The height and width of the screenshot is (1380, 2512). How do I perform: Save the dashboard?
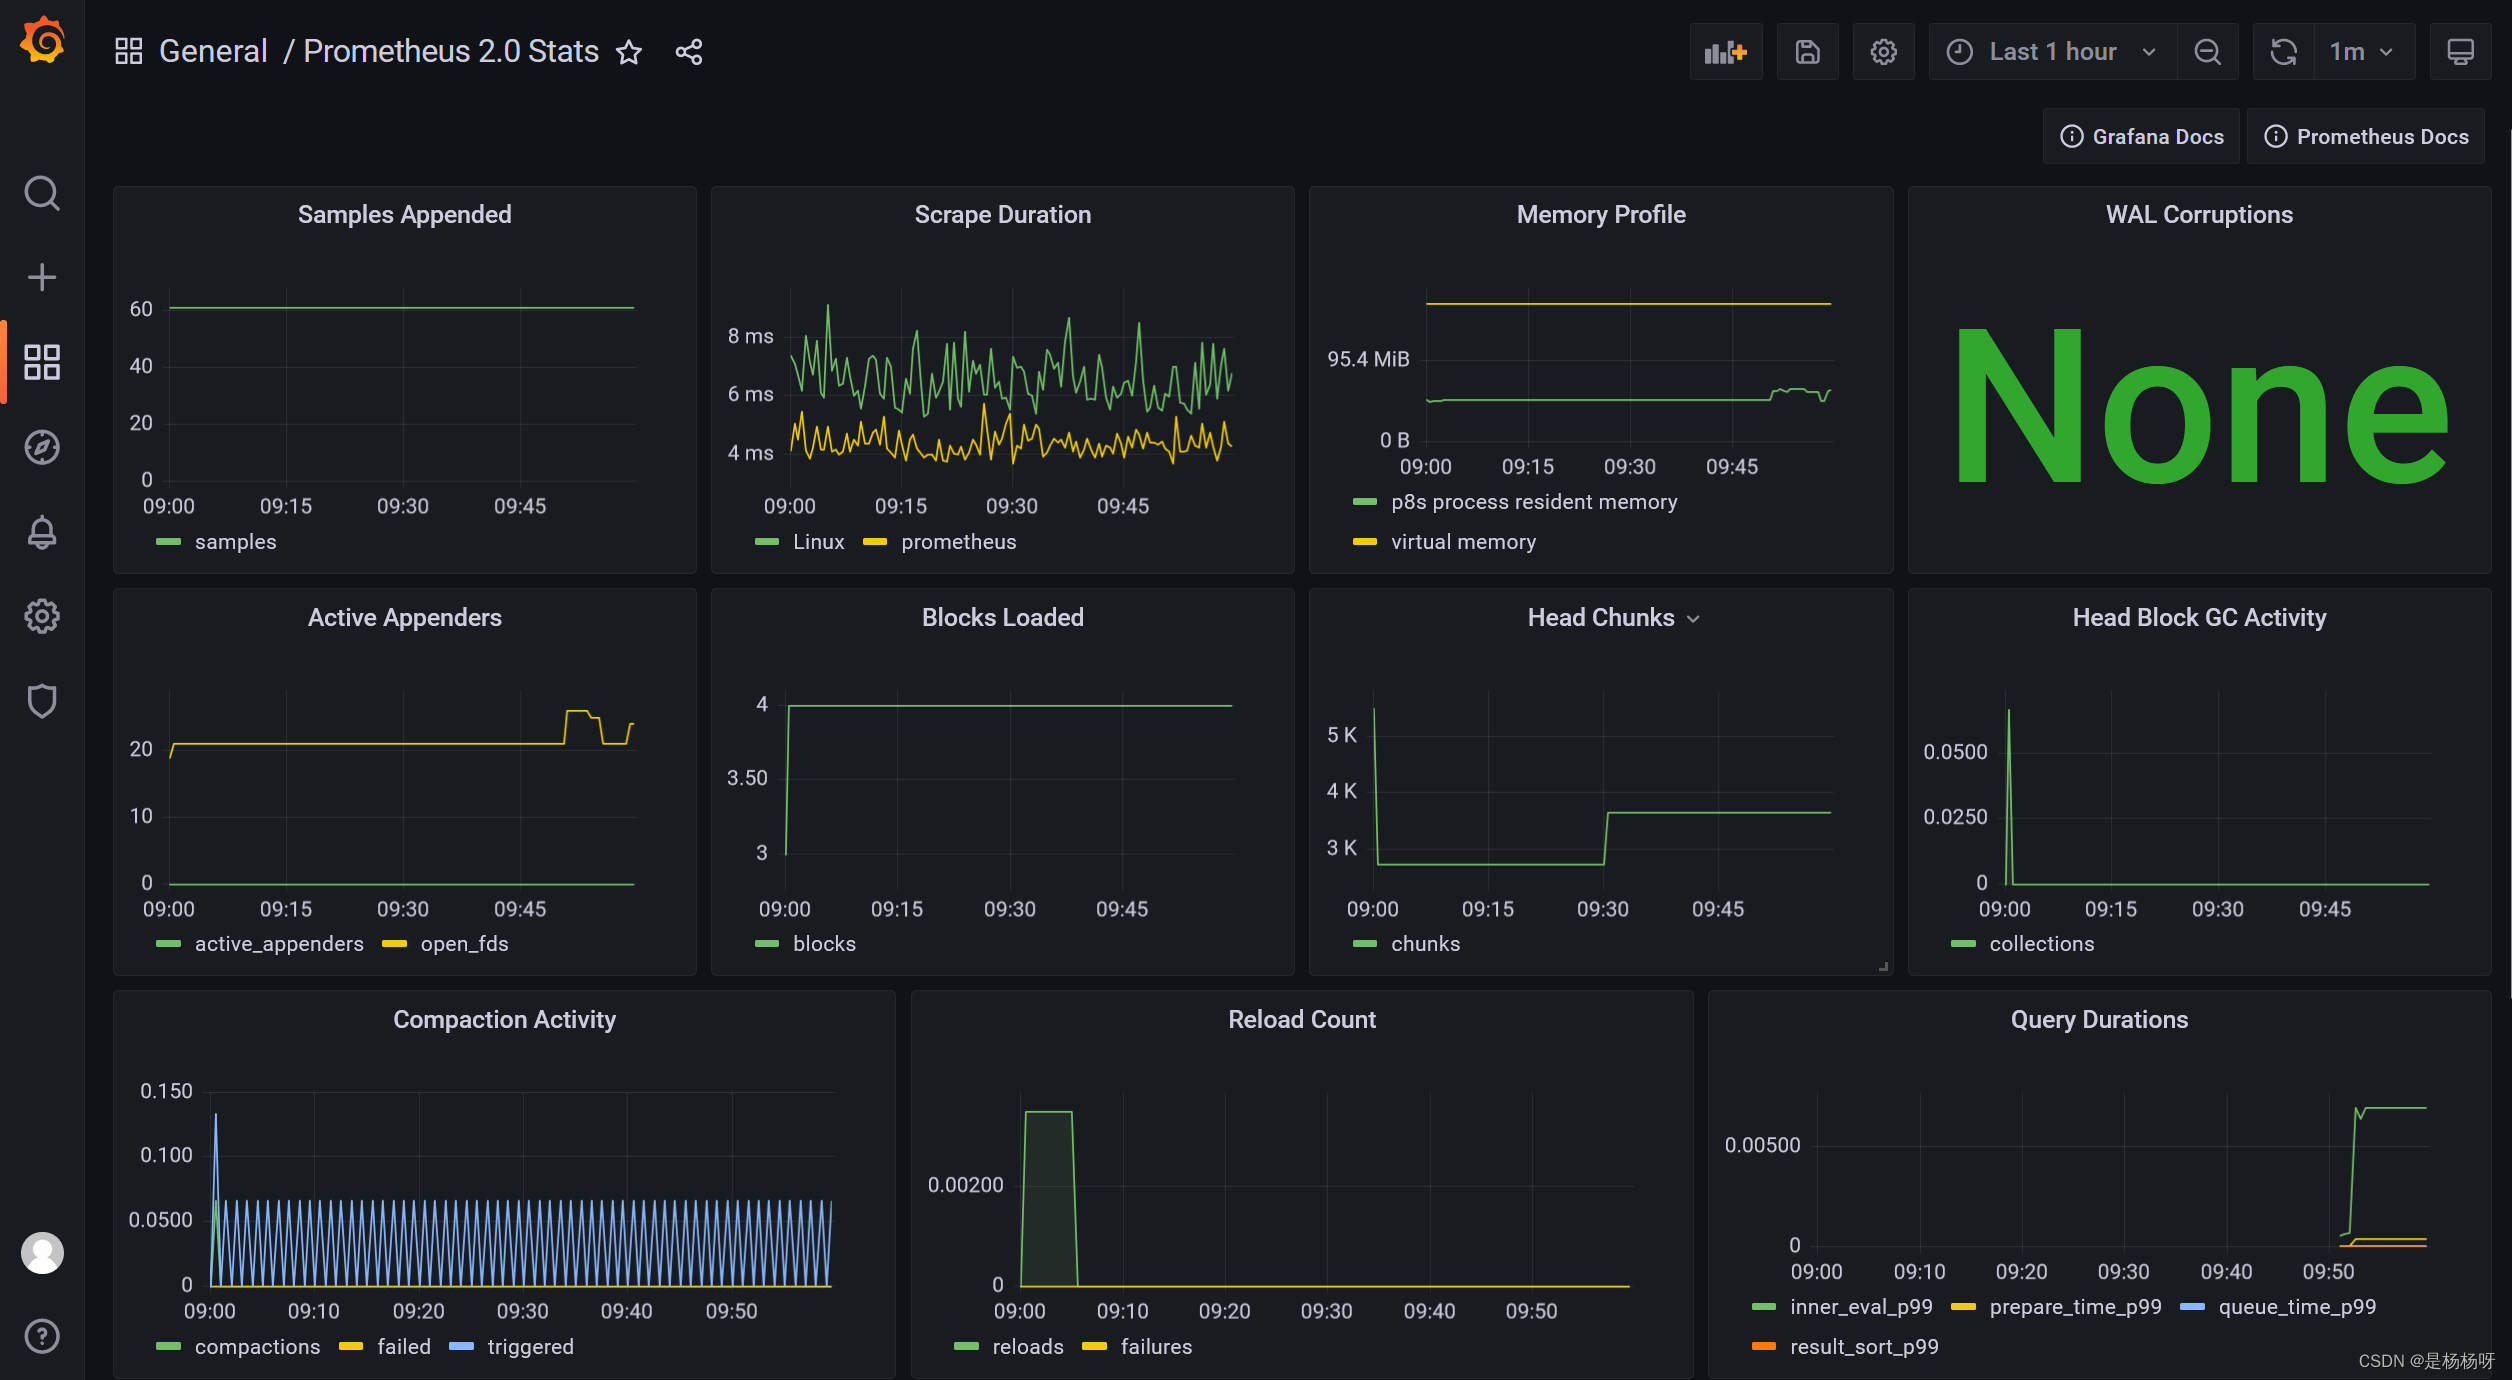[1807, 52]
